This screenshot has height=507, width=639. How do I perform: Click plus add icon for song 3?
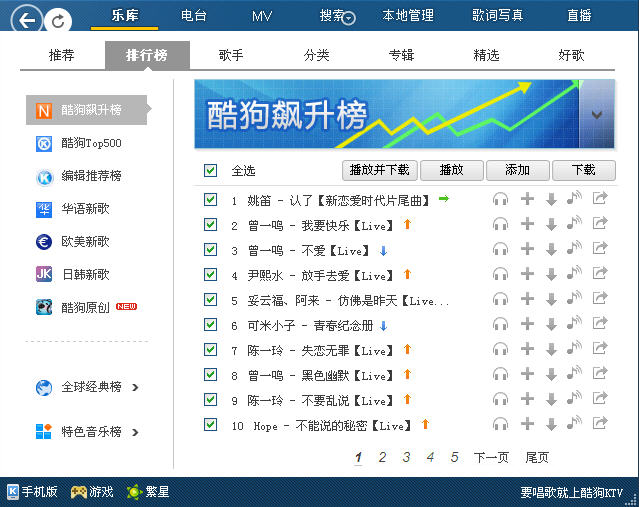(527, 250)
